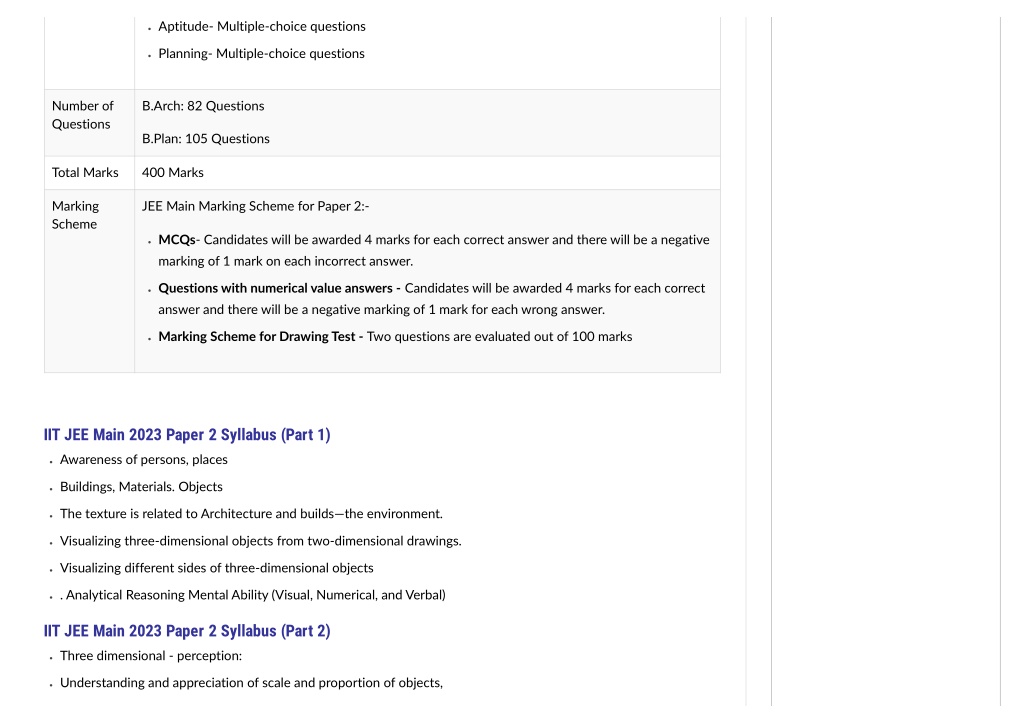Click 'Understanding and appreciation of scale' bullet
This screenshot has height=723, width=1024.
[251, 683]
